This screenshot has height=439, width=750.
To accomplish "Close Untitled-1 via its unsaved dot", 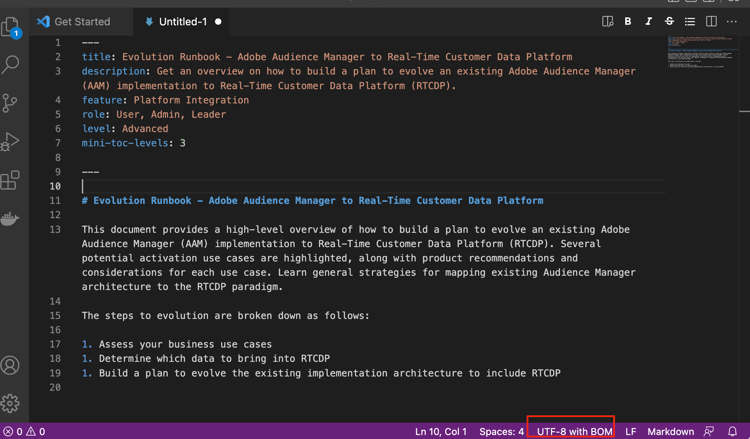I will coord(218,22).
